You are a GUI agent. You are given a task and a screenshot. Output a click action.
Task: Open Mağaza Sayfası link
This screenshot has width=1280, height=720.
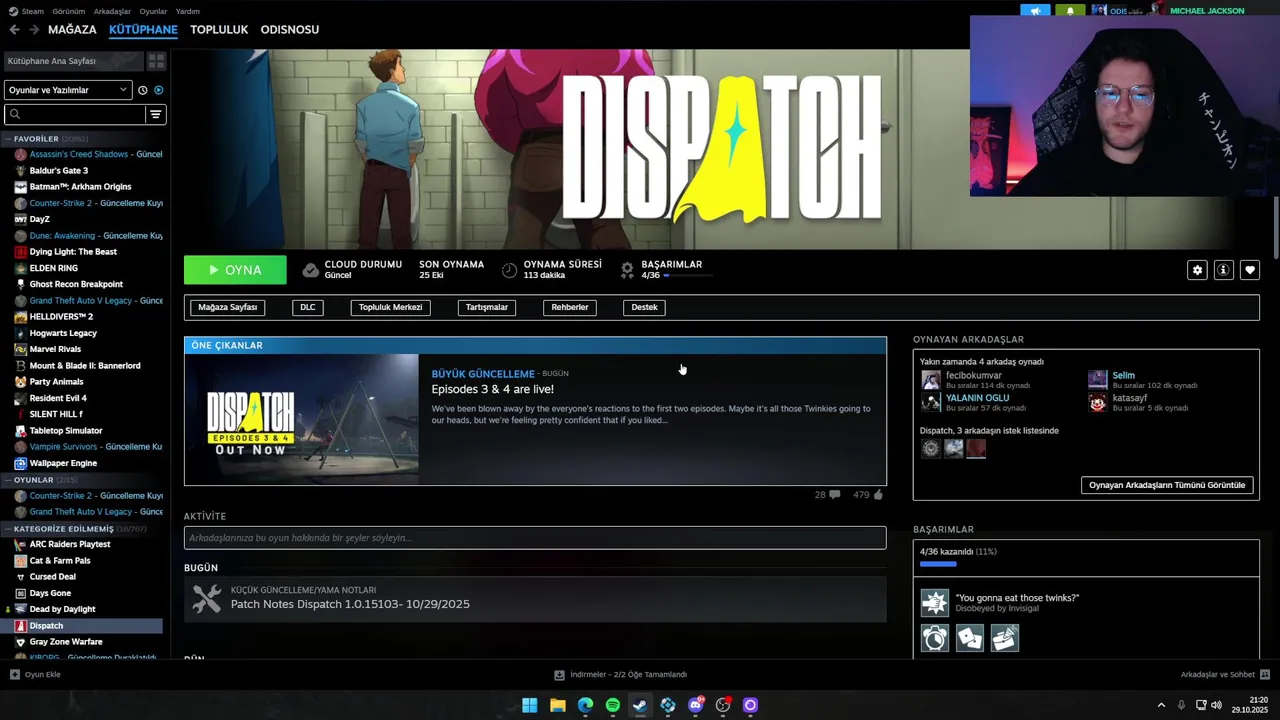point(228,307)
